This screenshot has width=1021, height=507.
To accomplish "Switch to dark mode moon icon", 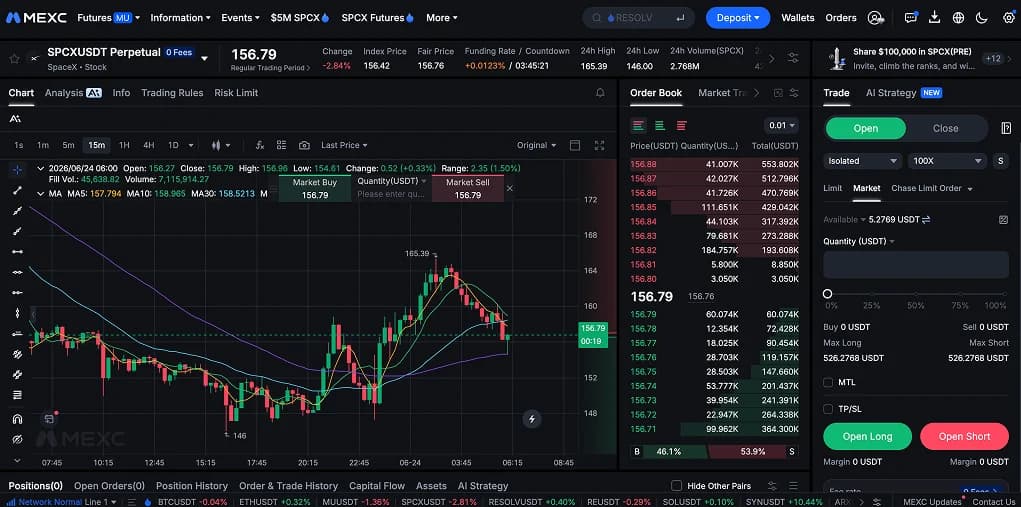I will point(982,18).
